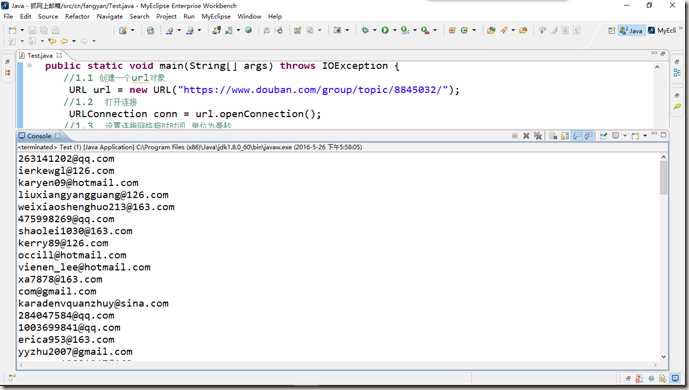Select the Console view tab

click(39, 136)
